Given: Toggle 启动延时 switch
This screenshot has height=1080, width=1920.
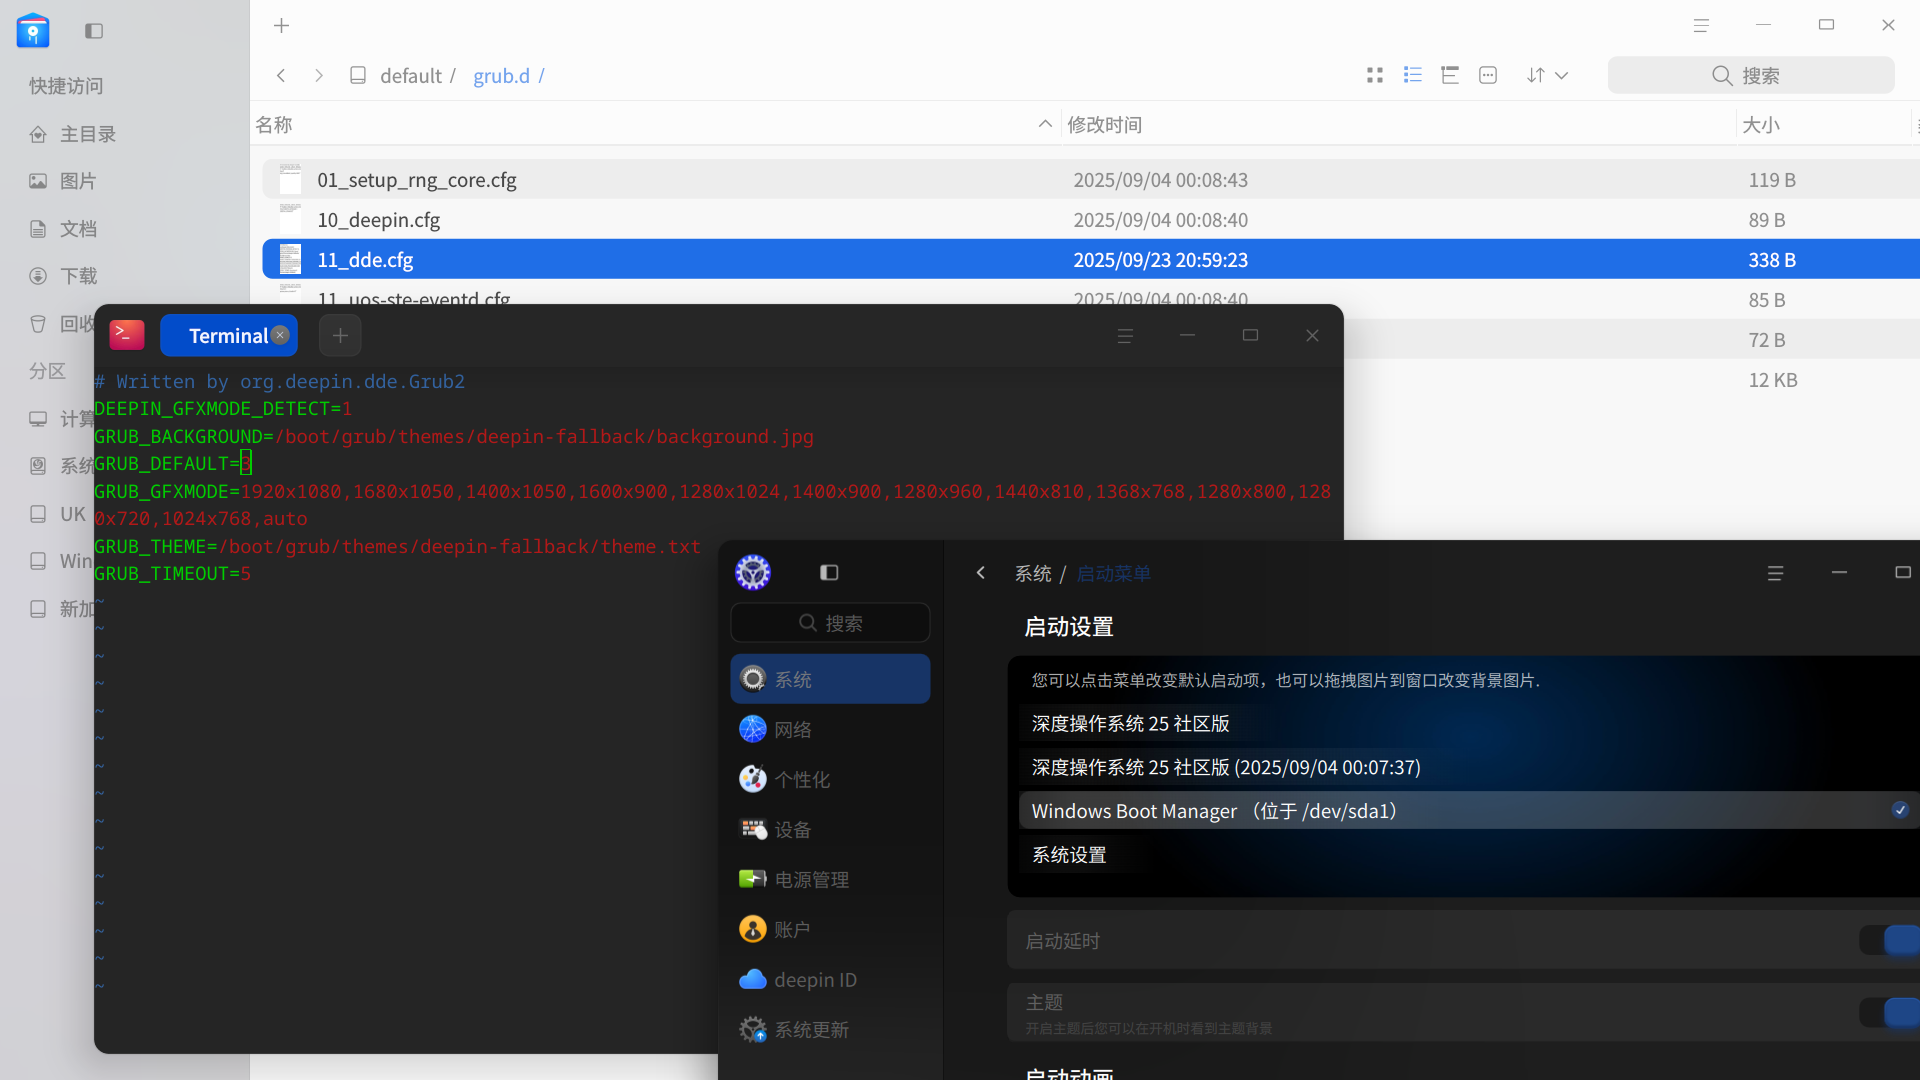Looking at the screenshot, I should click(1890, 940).
